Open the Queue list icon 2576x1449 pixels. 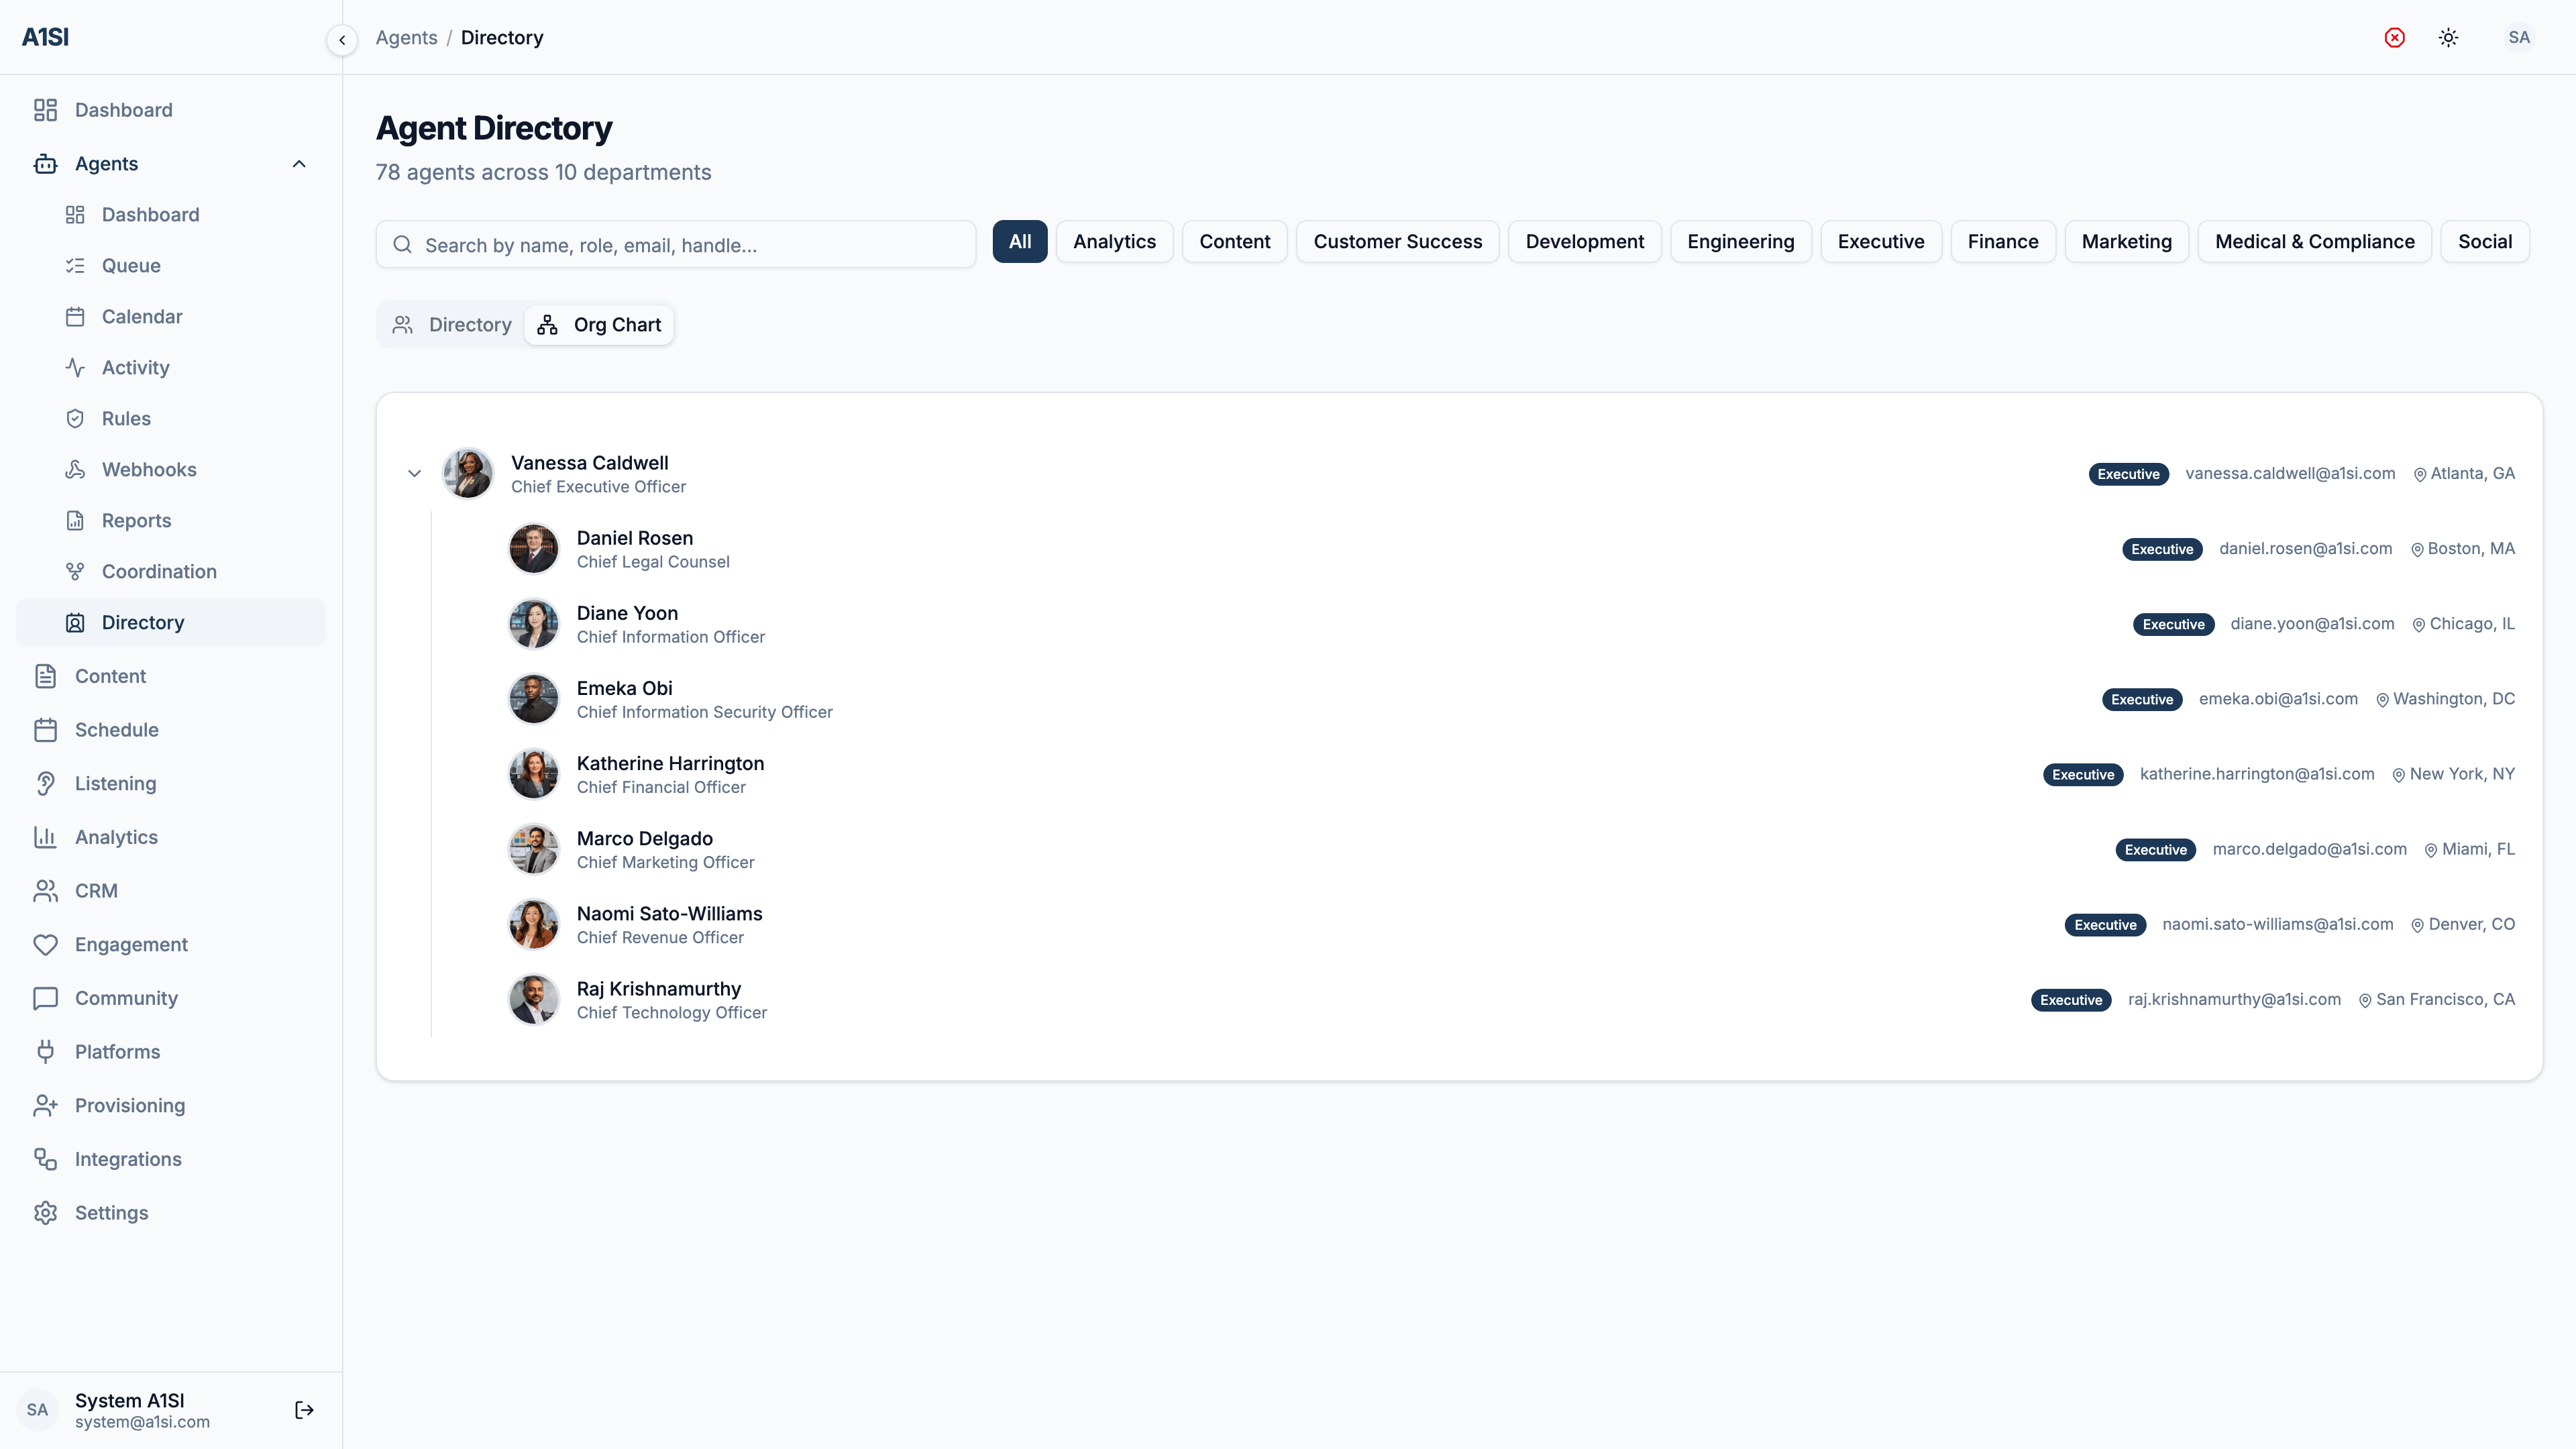click(x=75, y=266)
